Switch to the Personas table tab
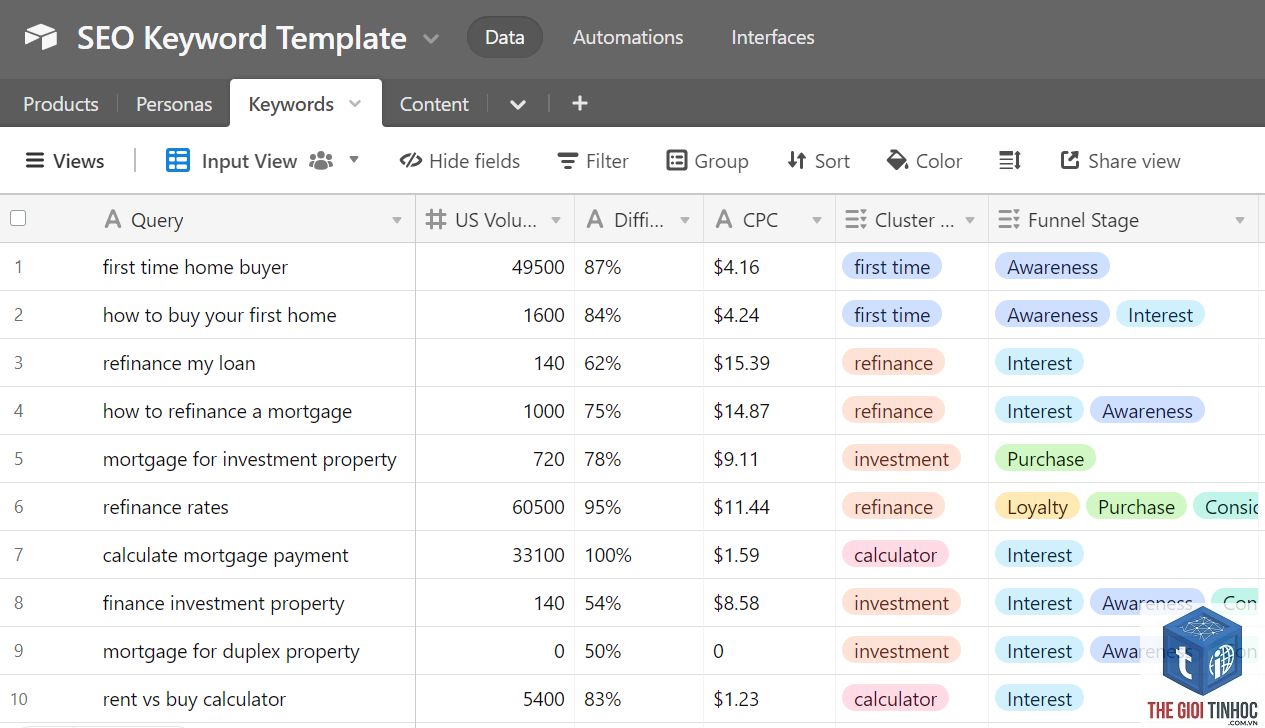 pos(174,104)
